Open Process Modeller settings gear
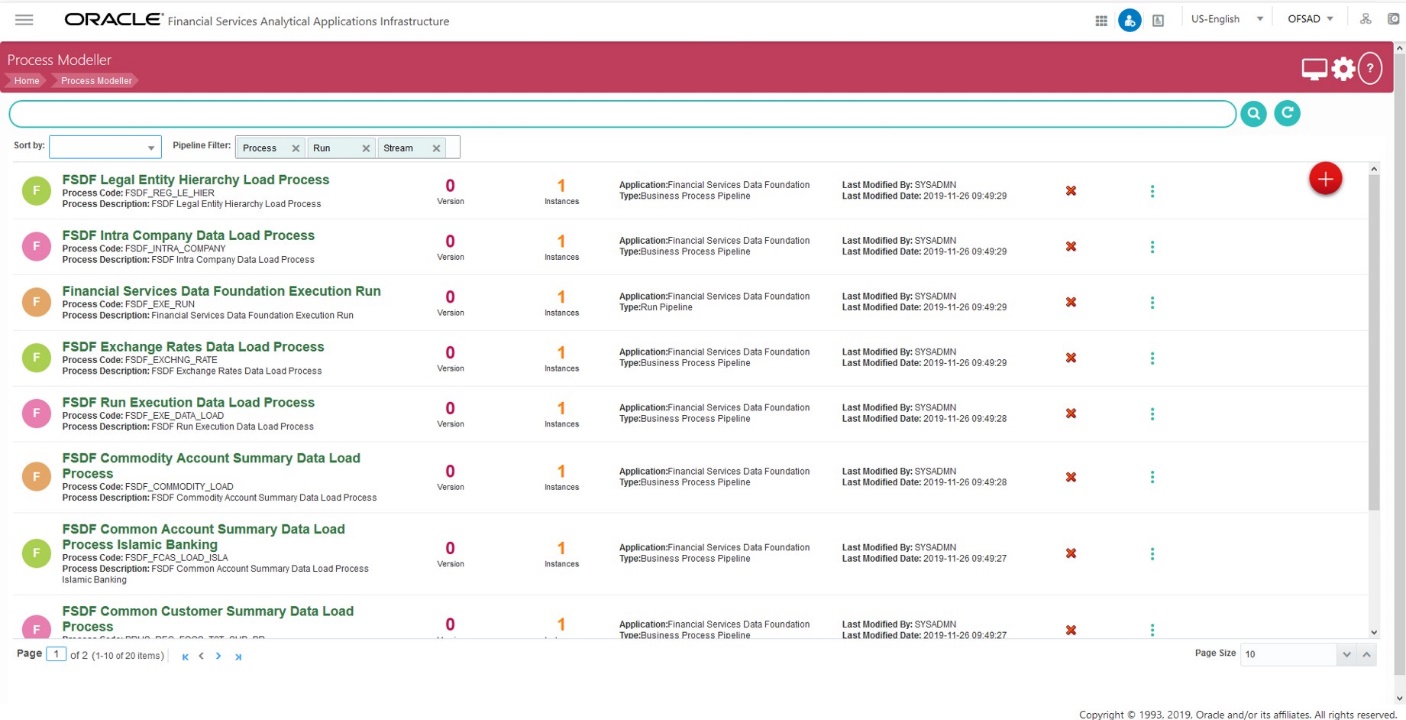Viewport: 1406px width, 720px height. tap(1343, 68)
